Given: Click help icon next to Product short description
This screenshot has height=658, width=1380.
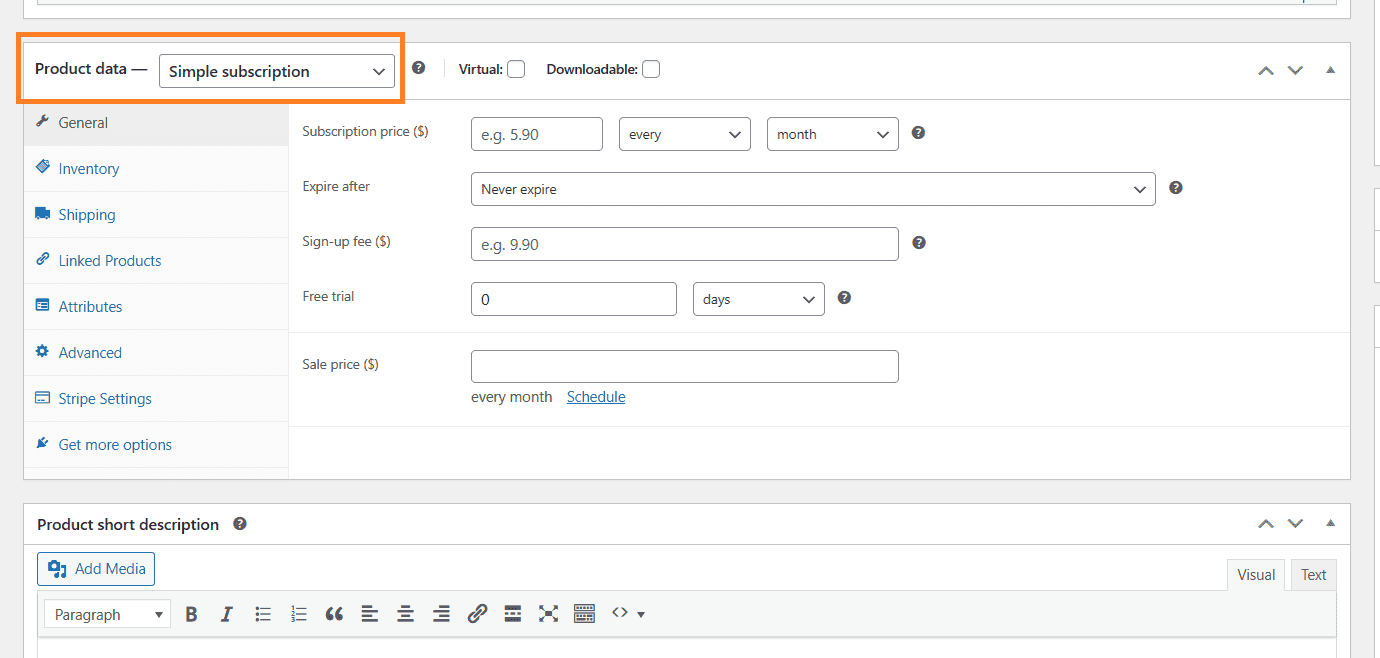Looking at the screenshot, I should point(240,523).
